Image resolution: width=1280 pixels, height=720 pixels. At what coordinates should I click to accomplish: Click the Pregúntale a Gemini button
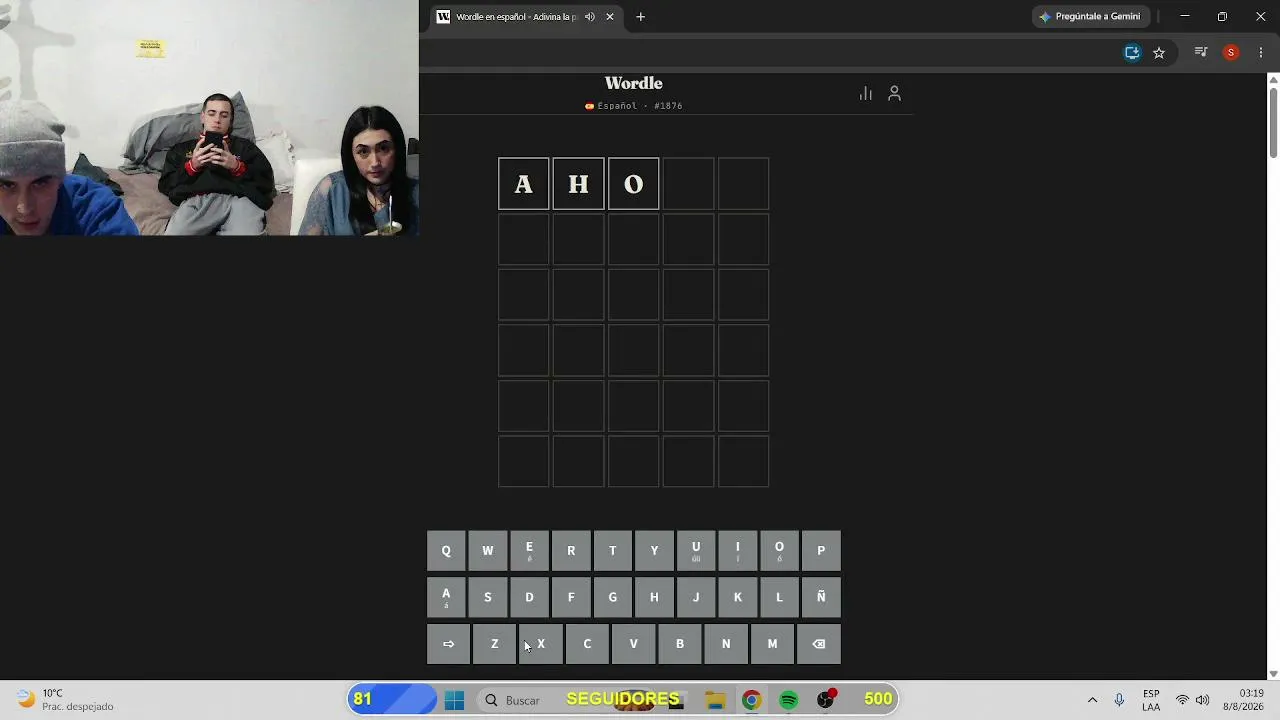[x=1091, y=17]
